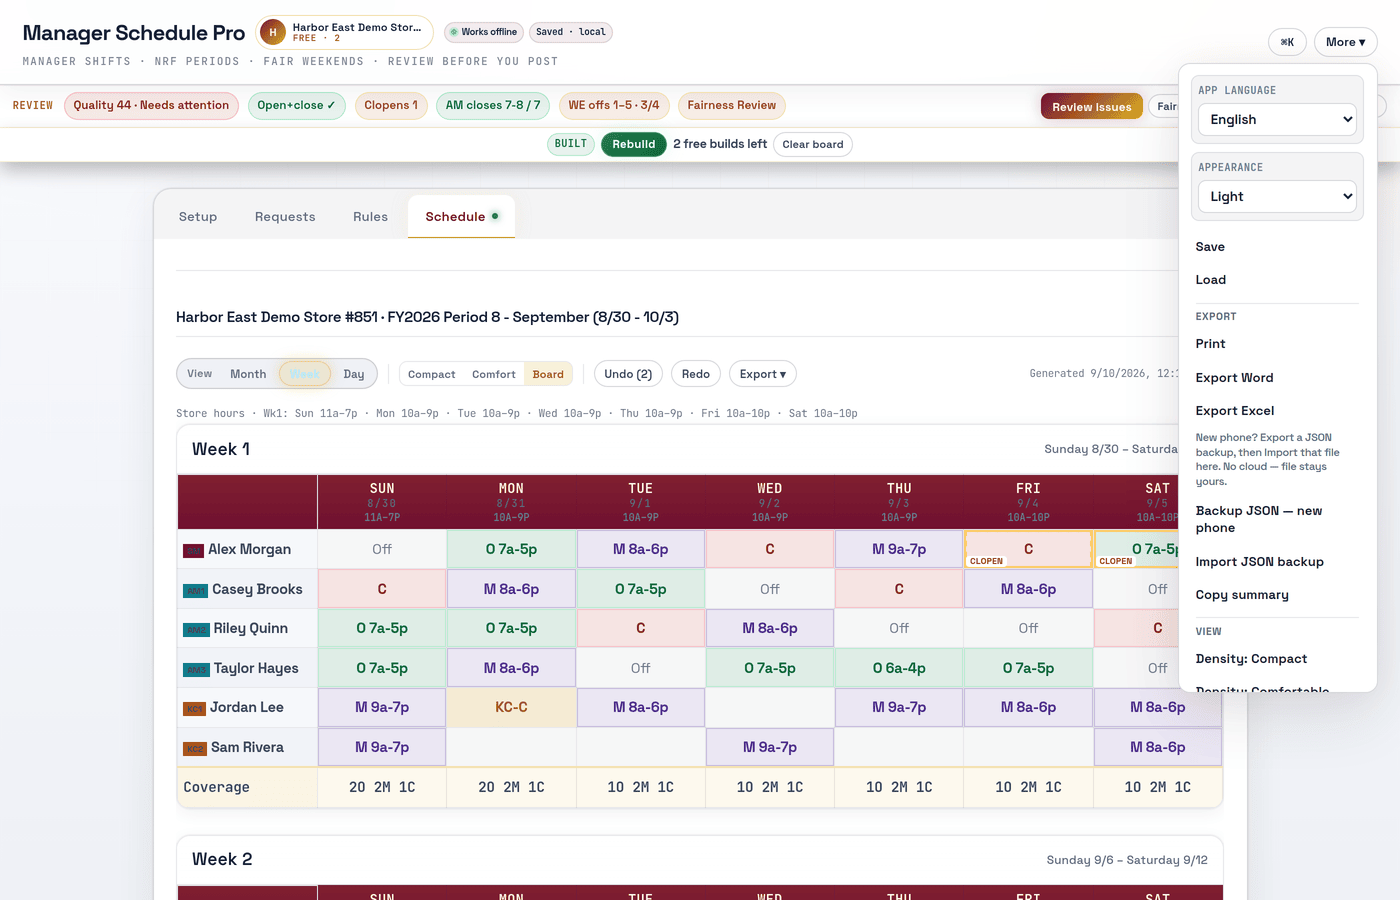Open the Appearance Light dropdown

pyautogui.click(x=1278, y=196)
